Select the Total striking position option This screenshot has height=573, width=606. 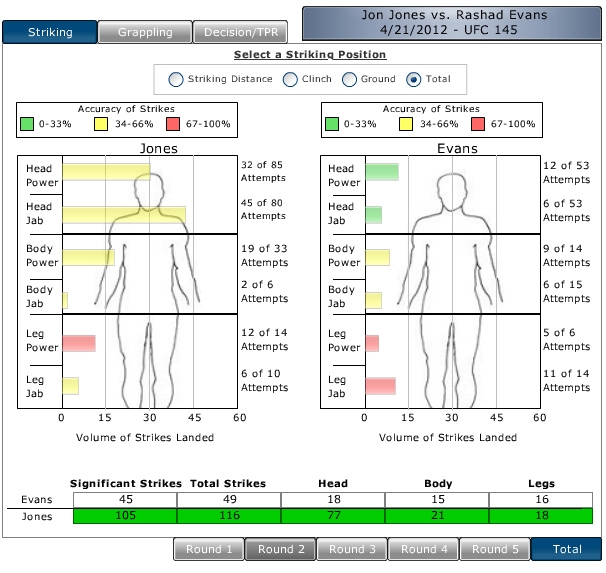pyautogui.click(x=414, y=79)
